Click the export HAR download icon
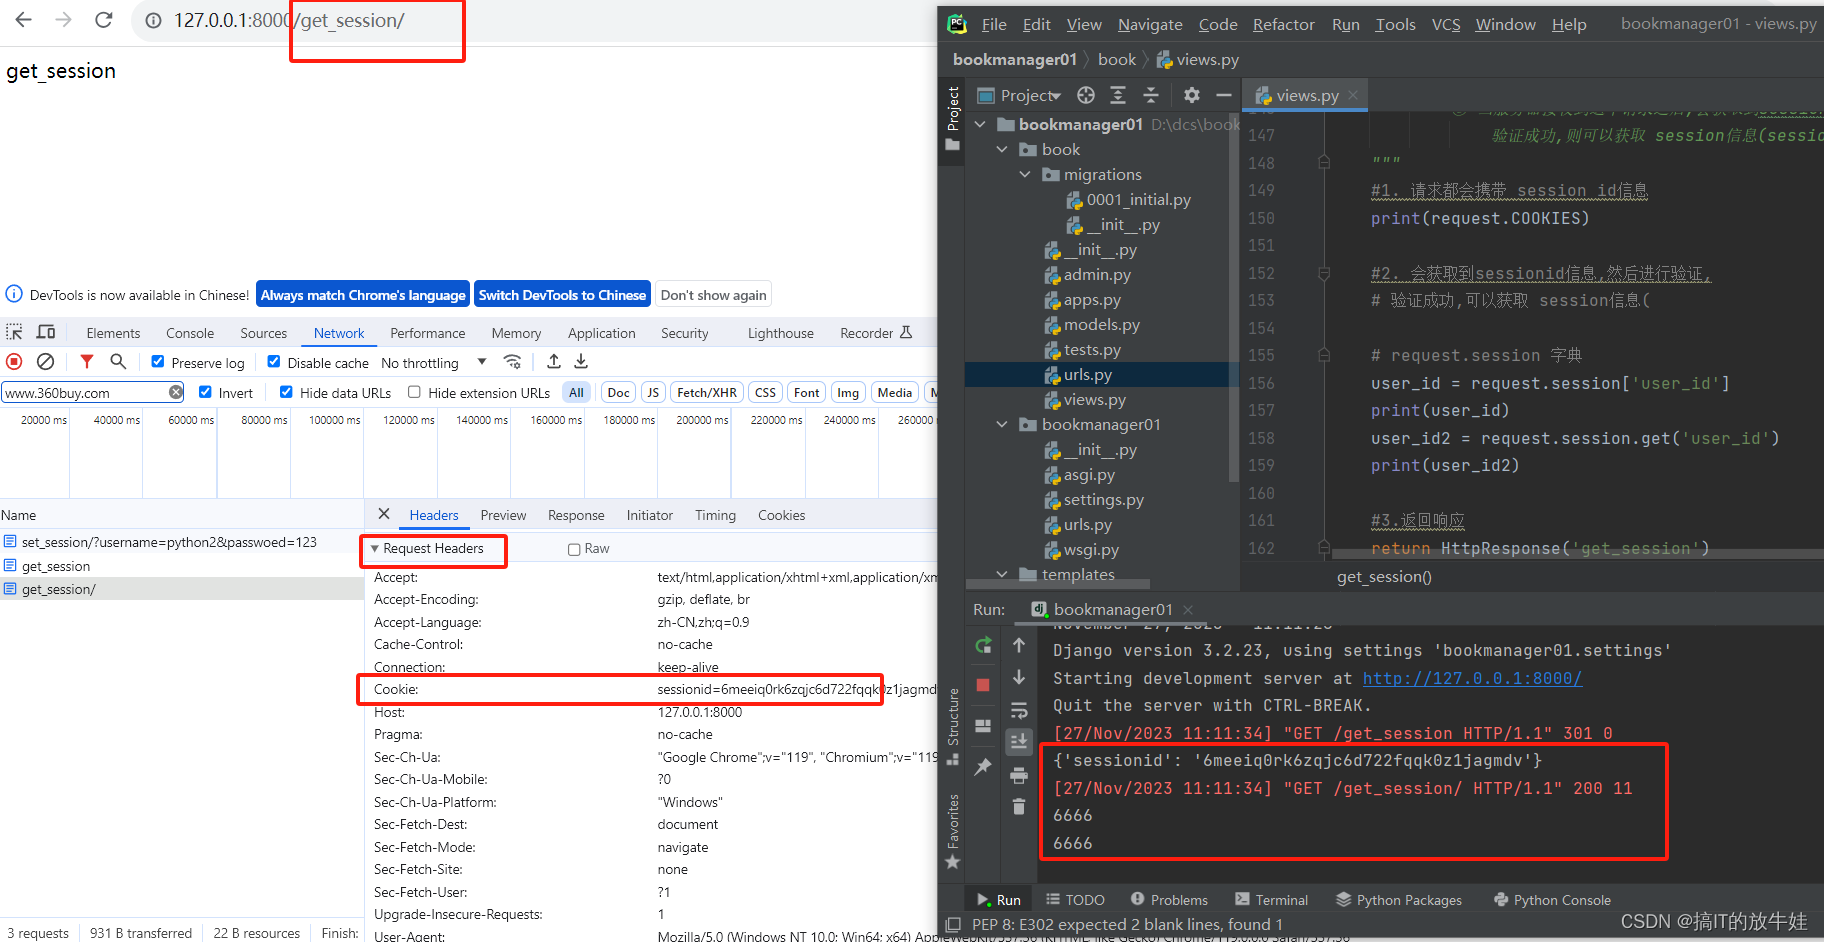The image size is (1824, 942). pyautogui.click(x=581, y=362)
